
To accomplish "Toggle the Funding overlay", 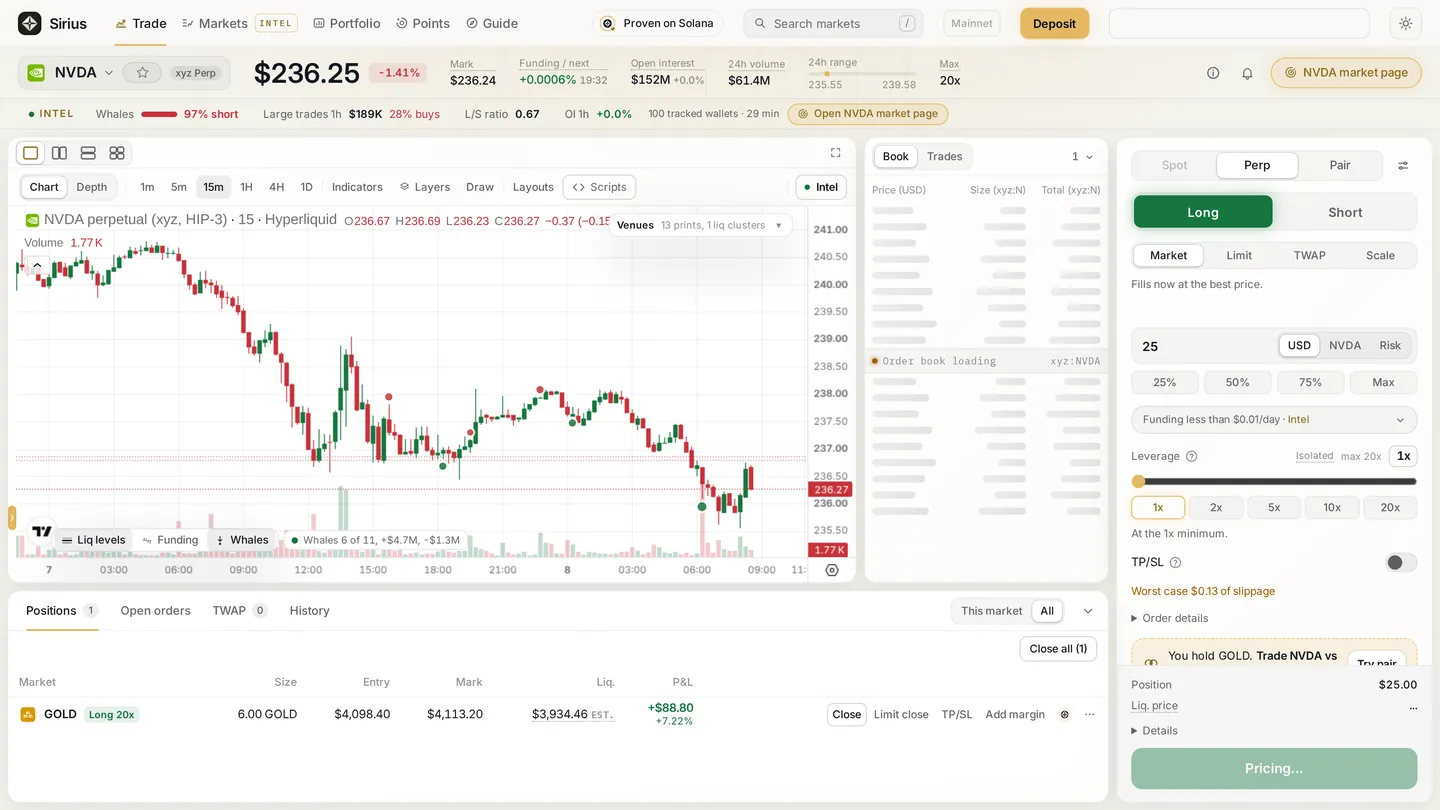I will coord(170,540).
